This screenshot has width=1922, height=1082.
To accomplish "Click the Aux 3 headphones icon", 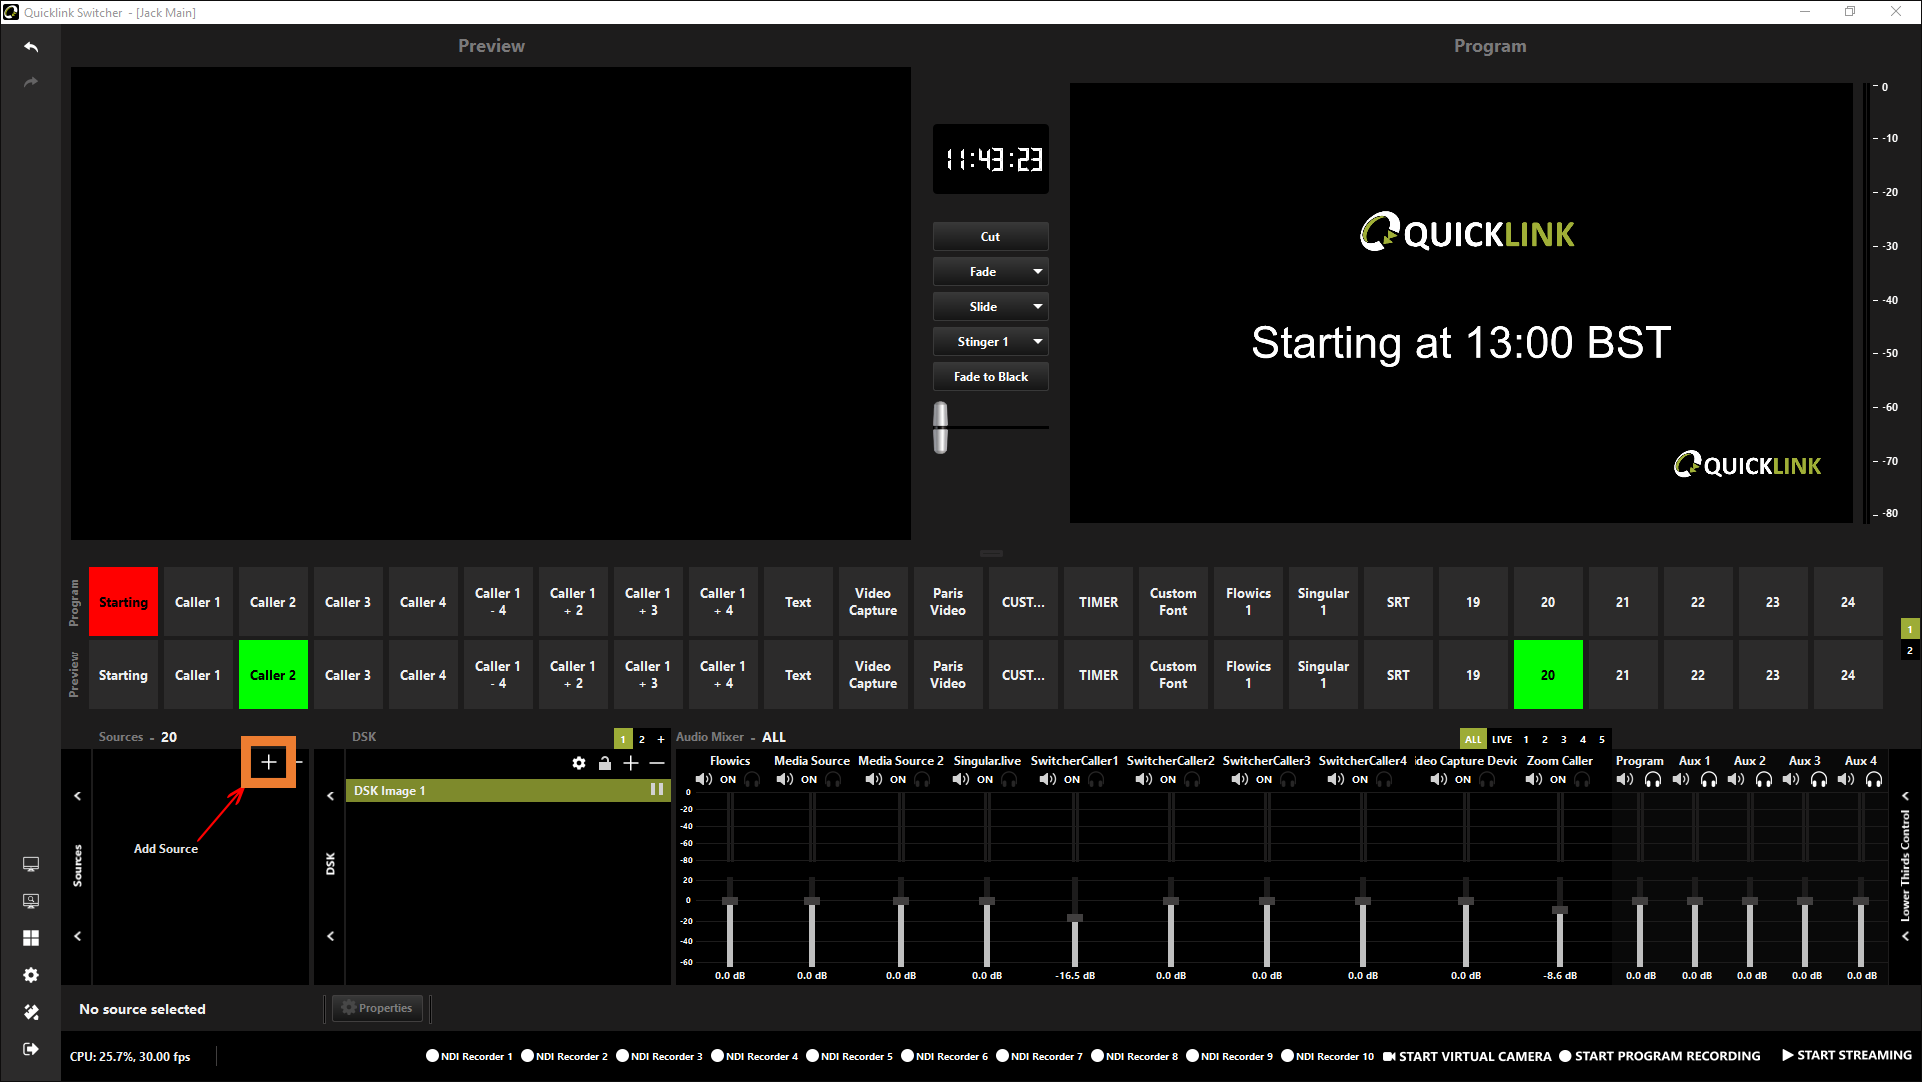I will click(1819, 779).
